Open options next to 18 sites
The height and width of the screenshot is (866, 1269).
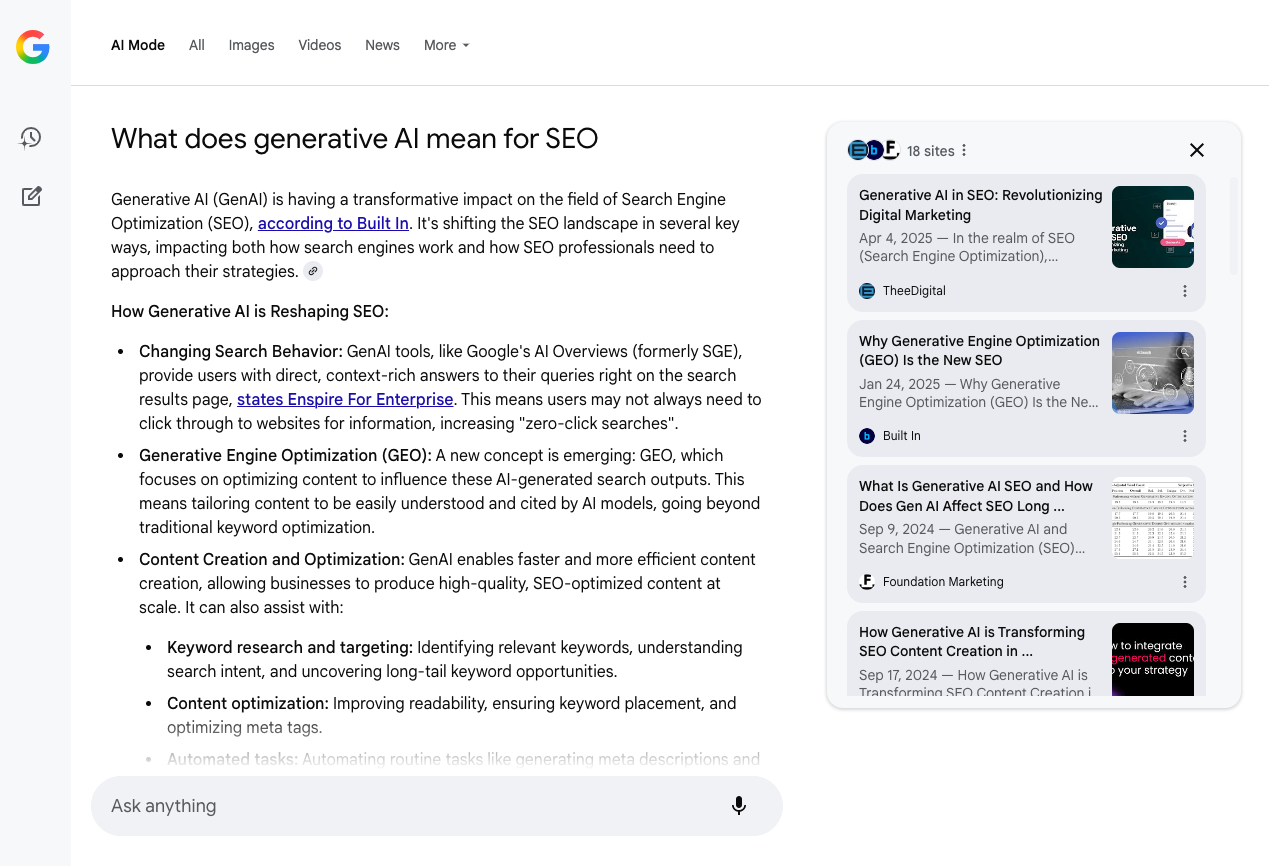(x=964, y=151)
